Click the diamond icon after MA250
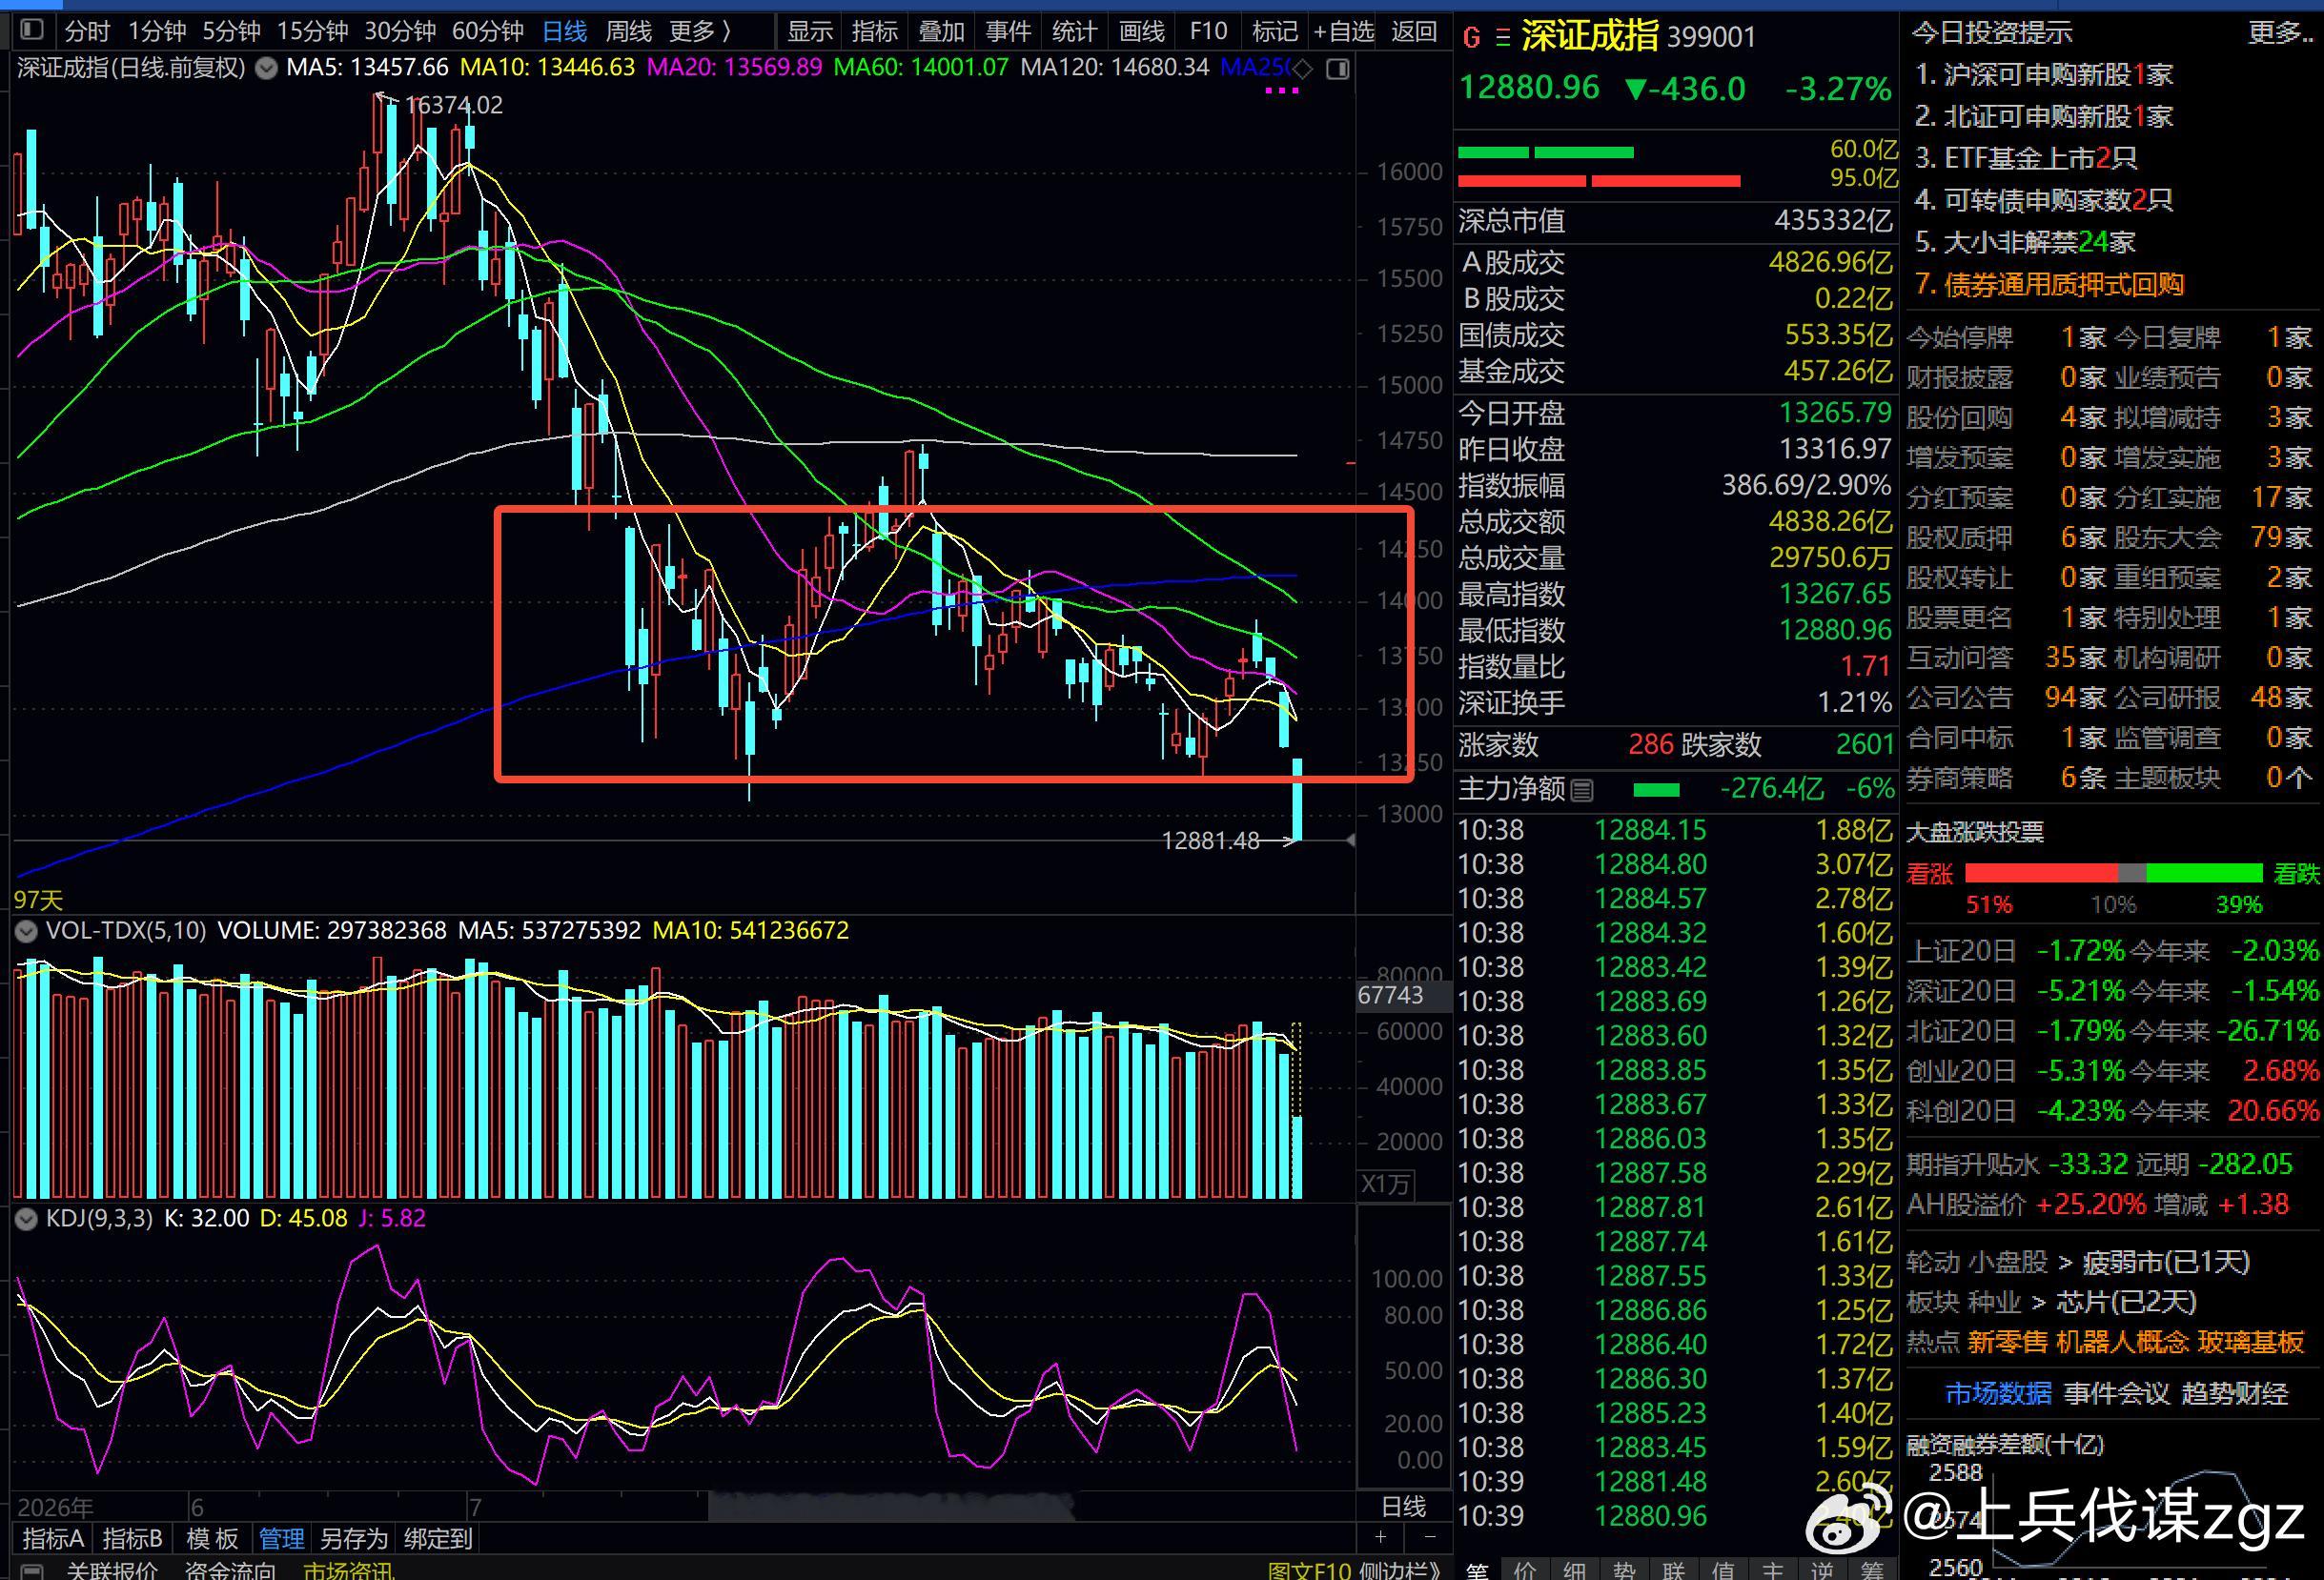The image size is (2324, 1580). (1302, 68)
